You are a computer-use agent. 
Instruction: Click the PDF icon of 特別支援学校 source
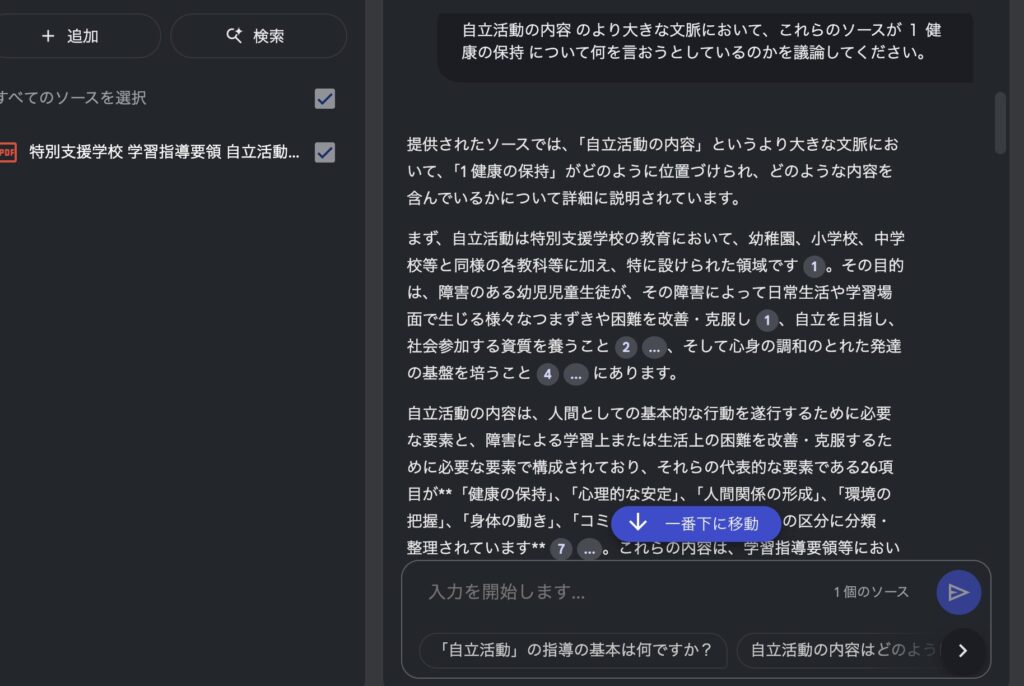click(x=7, y=152)
